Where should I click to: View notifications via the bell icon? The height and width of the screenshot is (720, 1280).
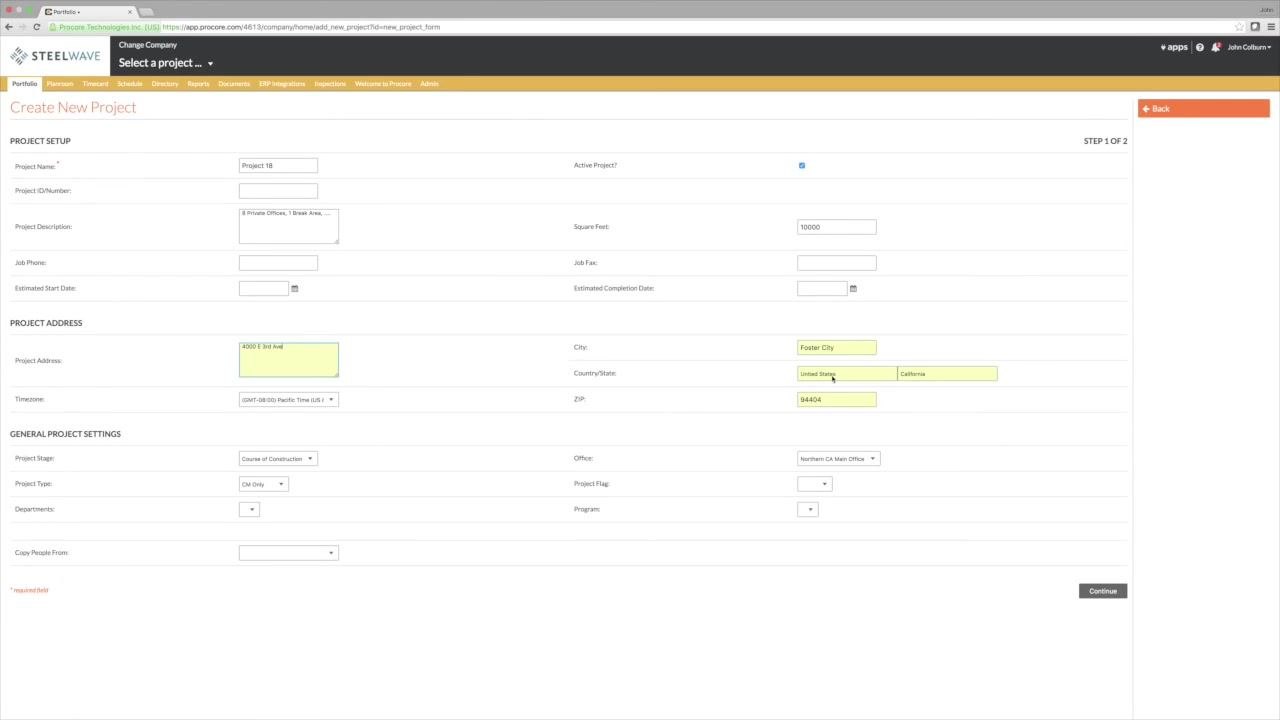pos(1216,47)
